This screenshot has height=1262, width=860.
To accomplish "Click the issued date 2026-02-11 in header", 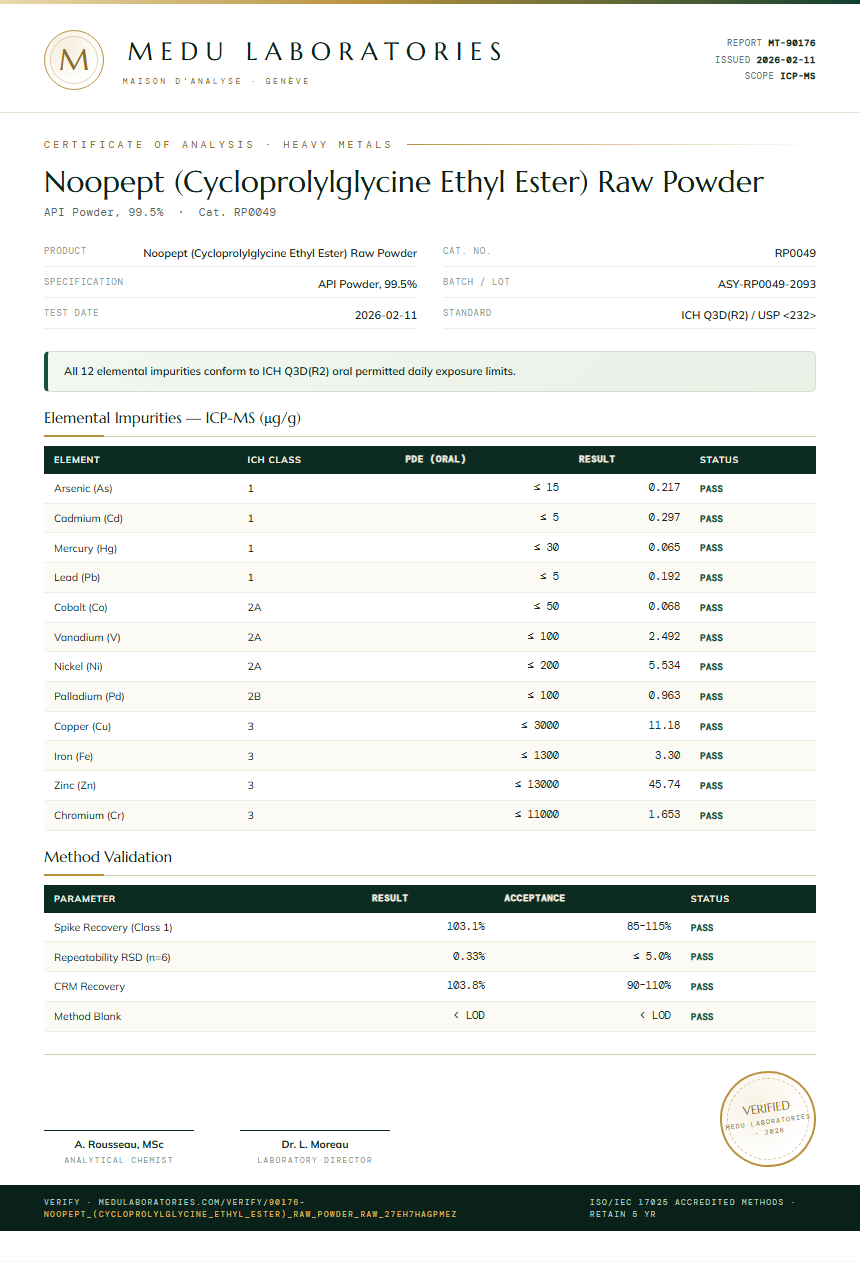I will [x=786, y=60].
